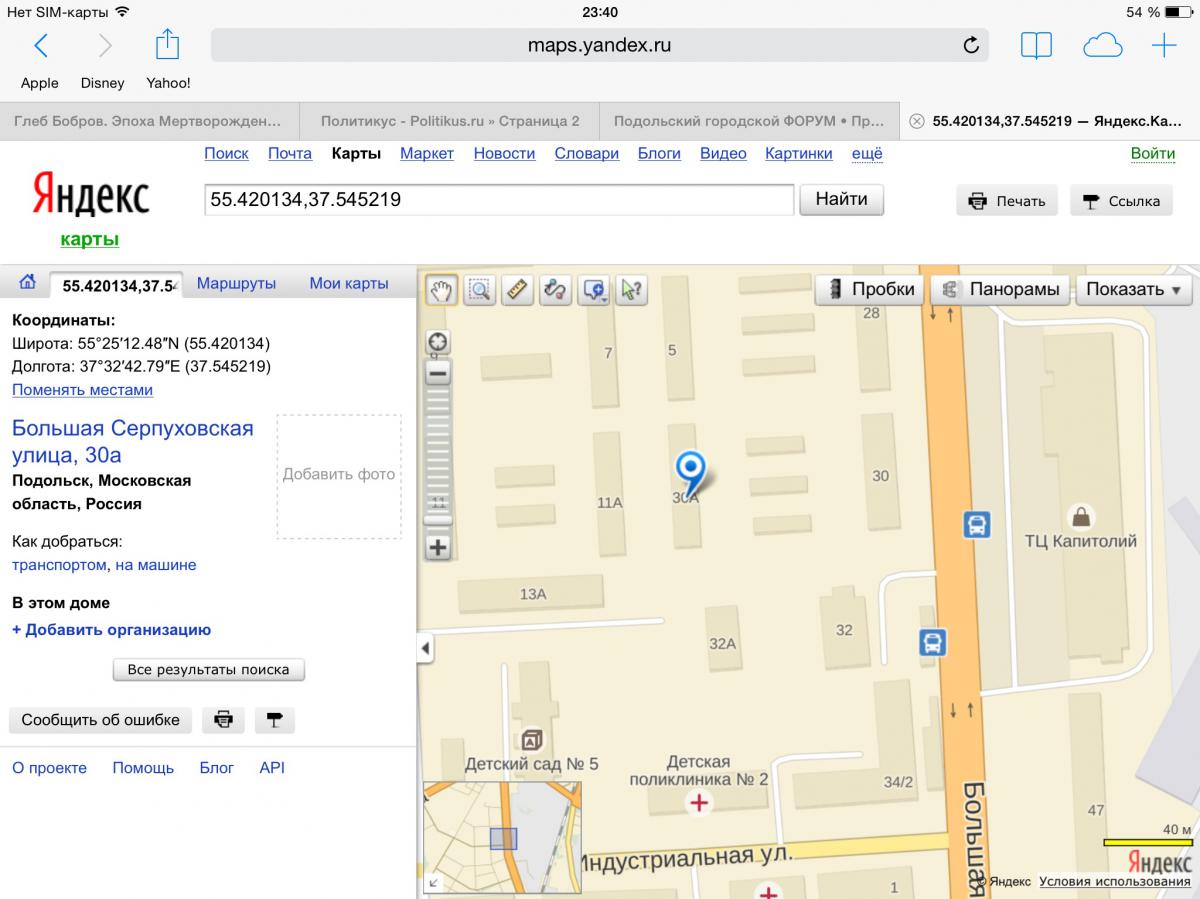Pick the ruler distance measurement tool

point(517,290)
